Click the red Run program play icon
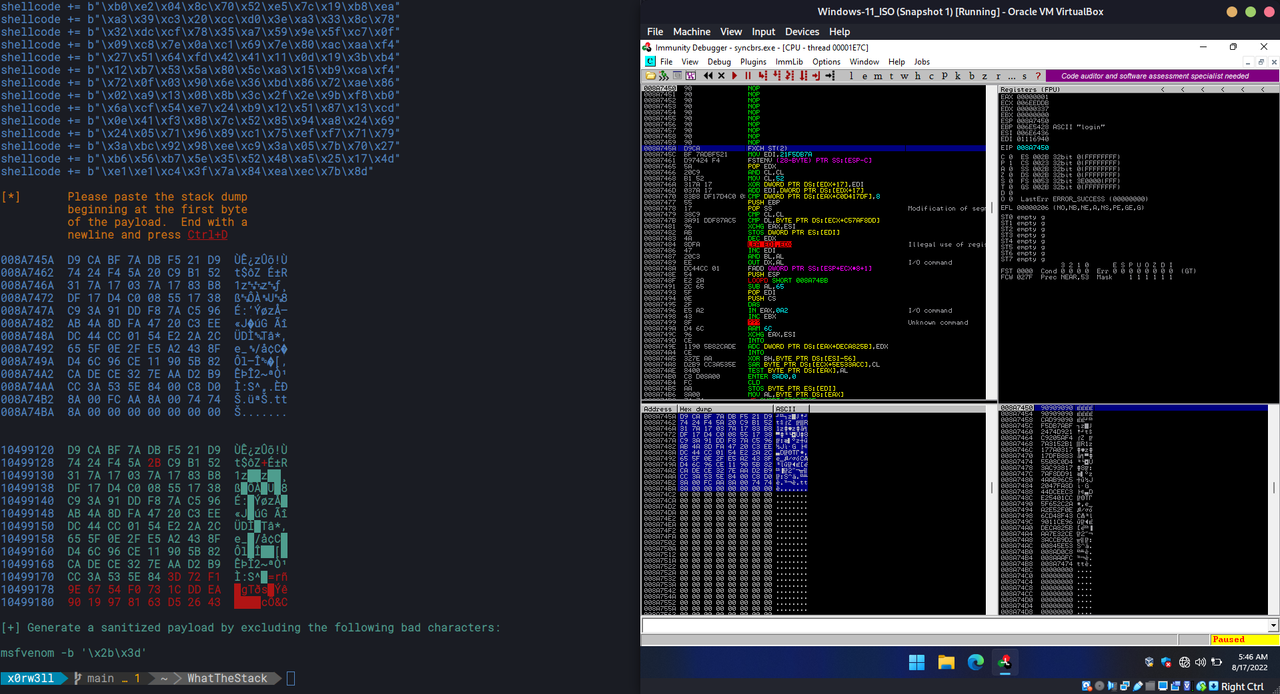The image size is (1280, 694). point(735,76)
